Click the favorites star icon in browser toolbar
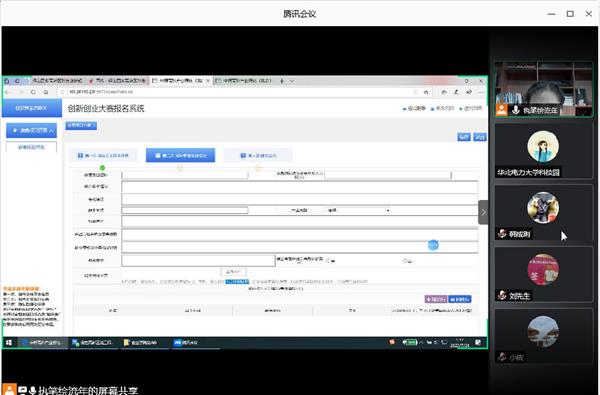 tap(444, 92)
